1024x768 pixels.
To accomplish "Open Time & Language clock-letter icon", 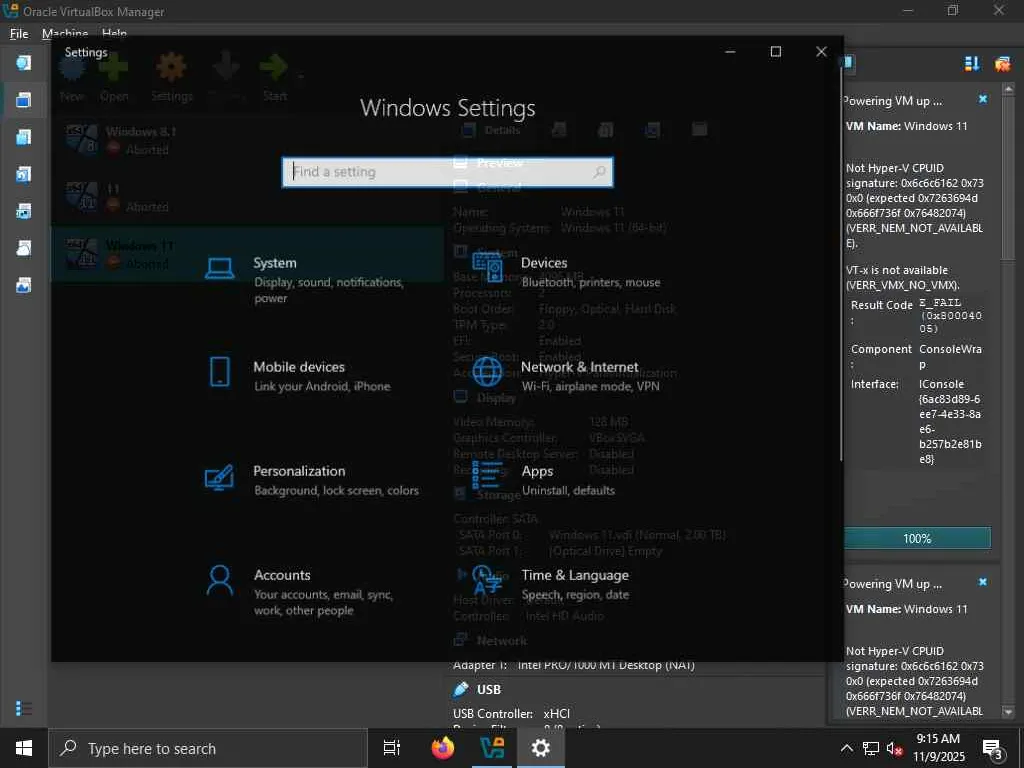I will (x=487, y=579).
